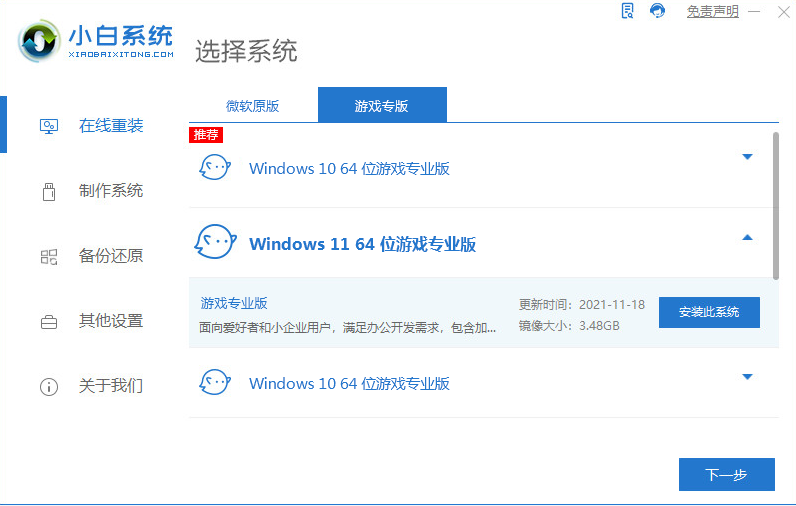Image resolution: width=796 pixels, height=506 pixels.
Task: Click the 小白系统 logo icon
Action: click(x=39, y=41)
